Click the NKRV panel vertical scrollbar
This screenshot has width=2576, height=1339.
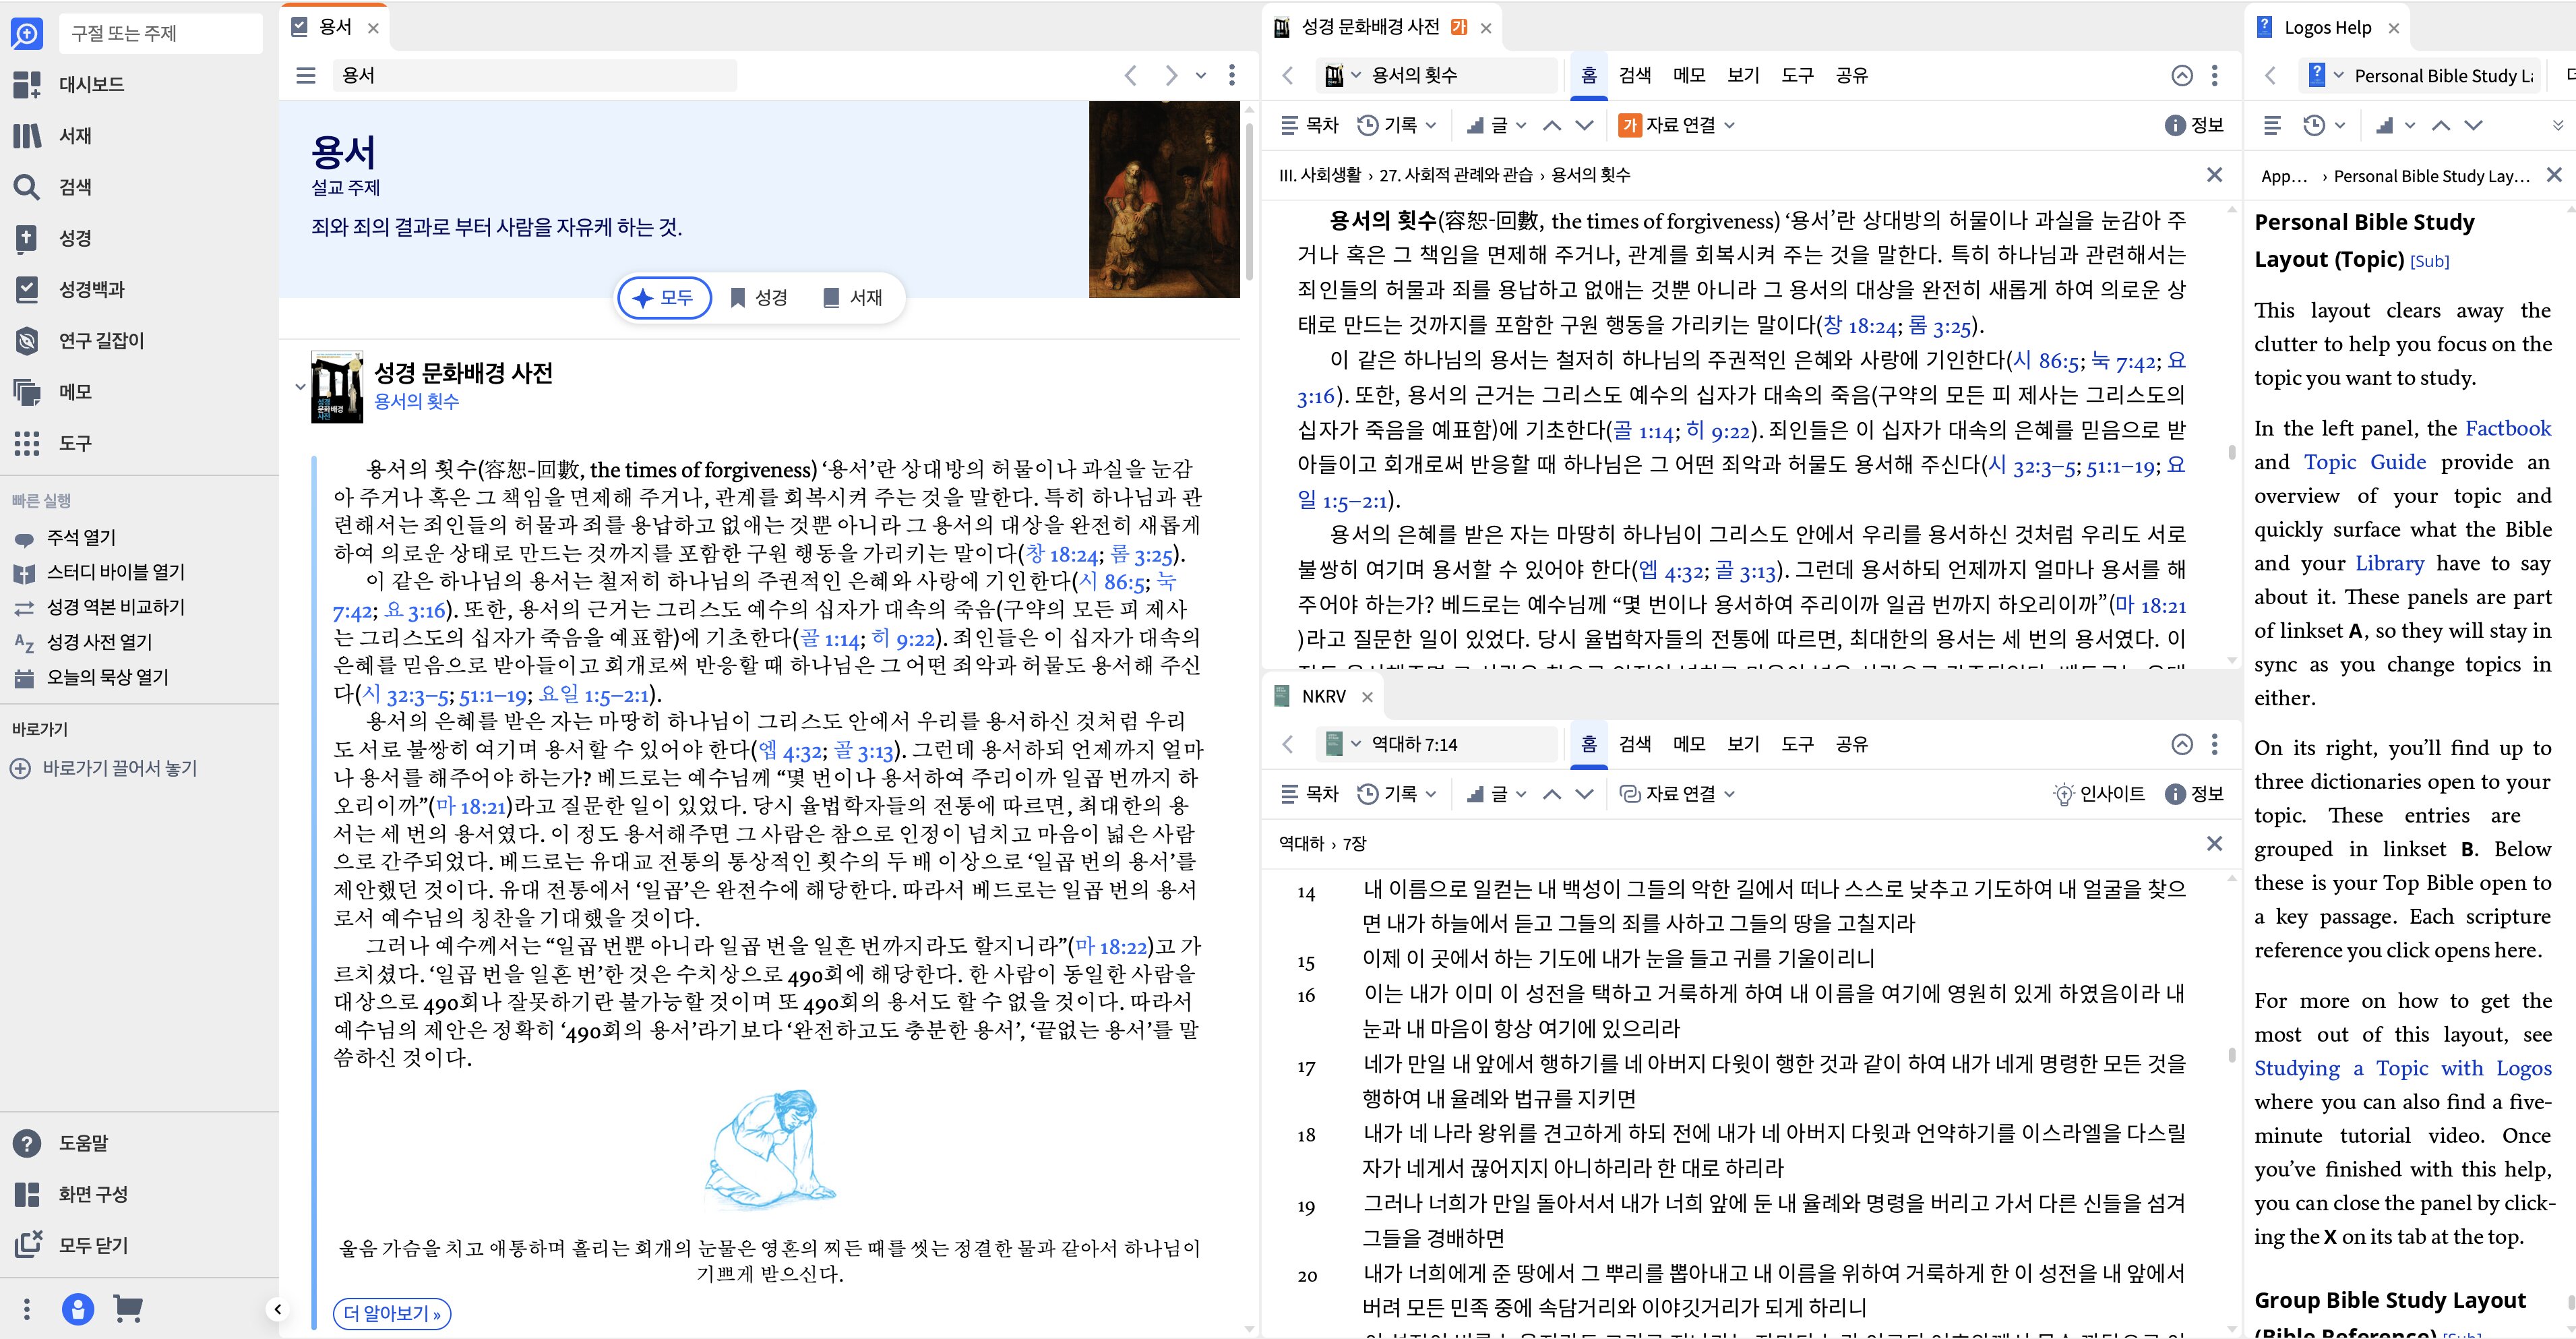(x=2232, y=1055)
